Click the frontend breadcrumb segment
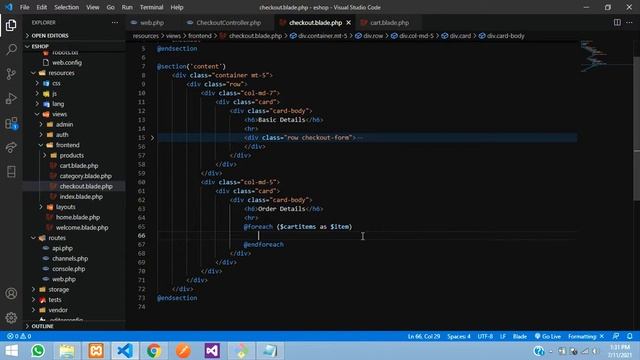This screenshot has height=360, width=640. (200, 36)
